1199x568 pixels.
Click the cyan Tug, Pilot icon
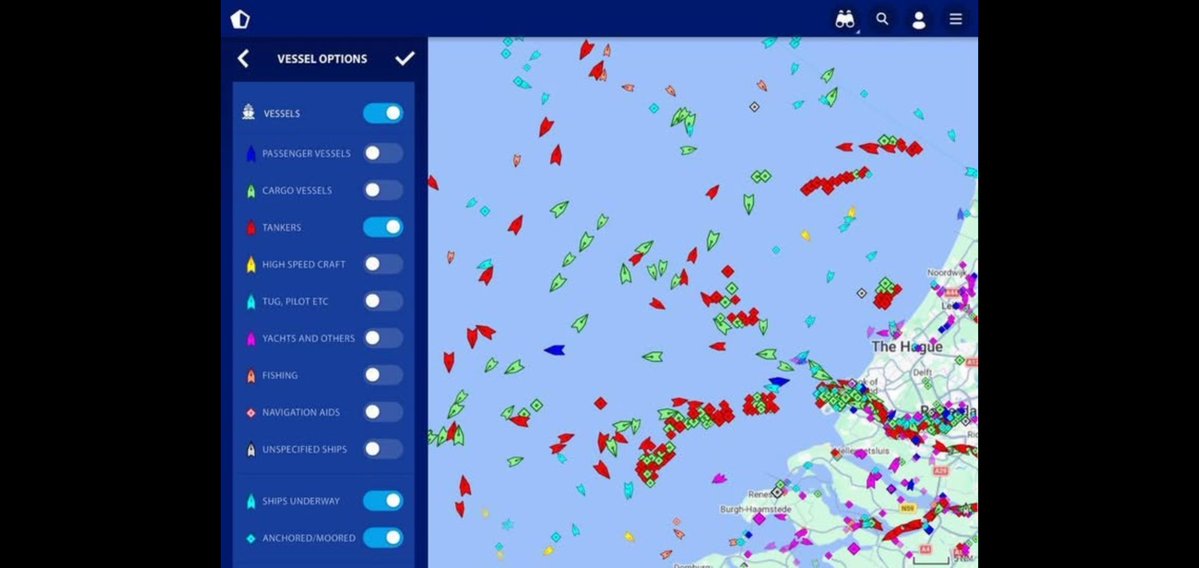pyautogui.click(x=251, y=302)
